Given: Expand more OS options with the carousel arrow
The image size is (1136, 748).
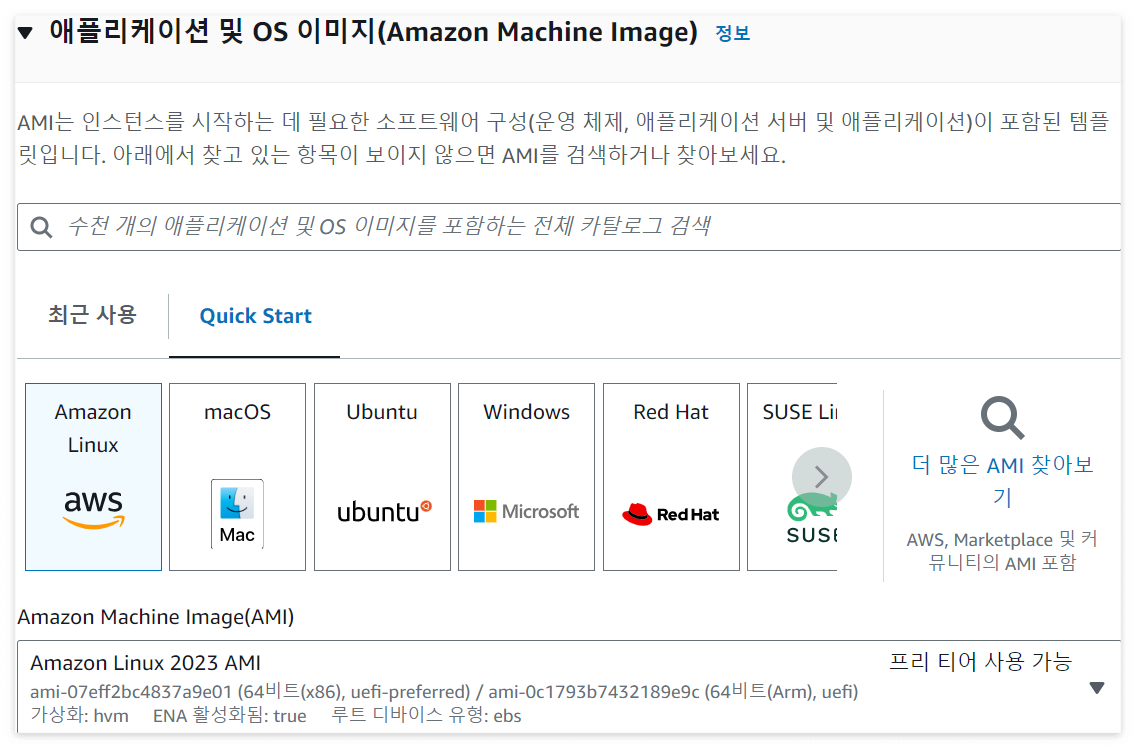Looking at the screenshot, I should click(821, 477).
